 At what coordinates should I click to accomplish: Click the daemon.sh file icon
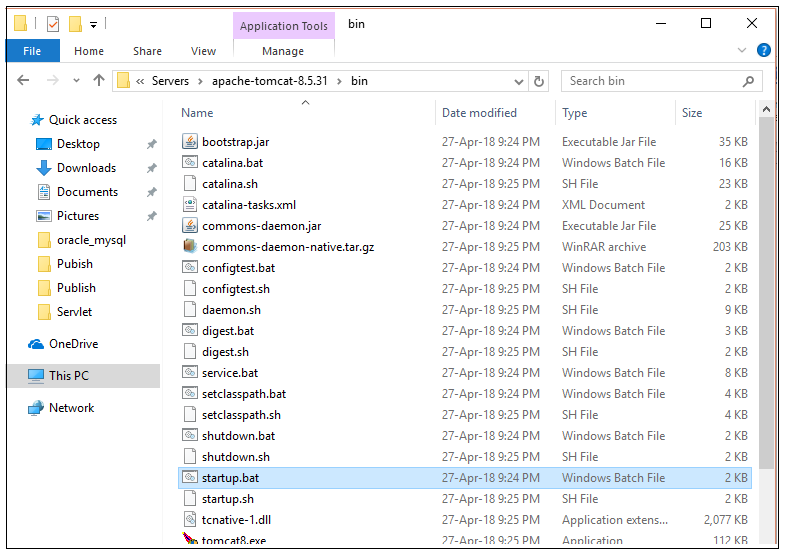tap(189, 310)
